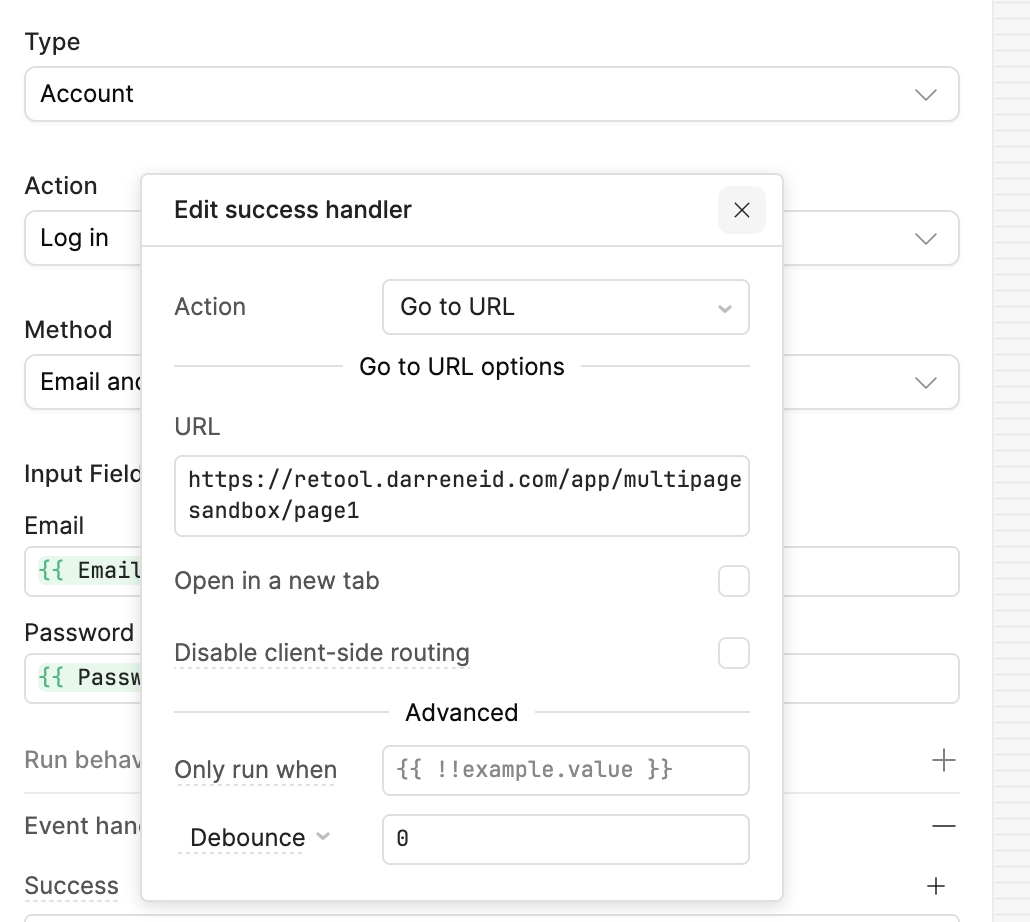Click the Password input field
This screenshot has width=1030, height=922.
pyautogui.click(x=868, y=678)
